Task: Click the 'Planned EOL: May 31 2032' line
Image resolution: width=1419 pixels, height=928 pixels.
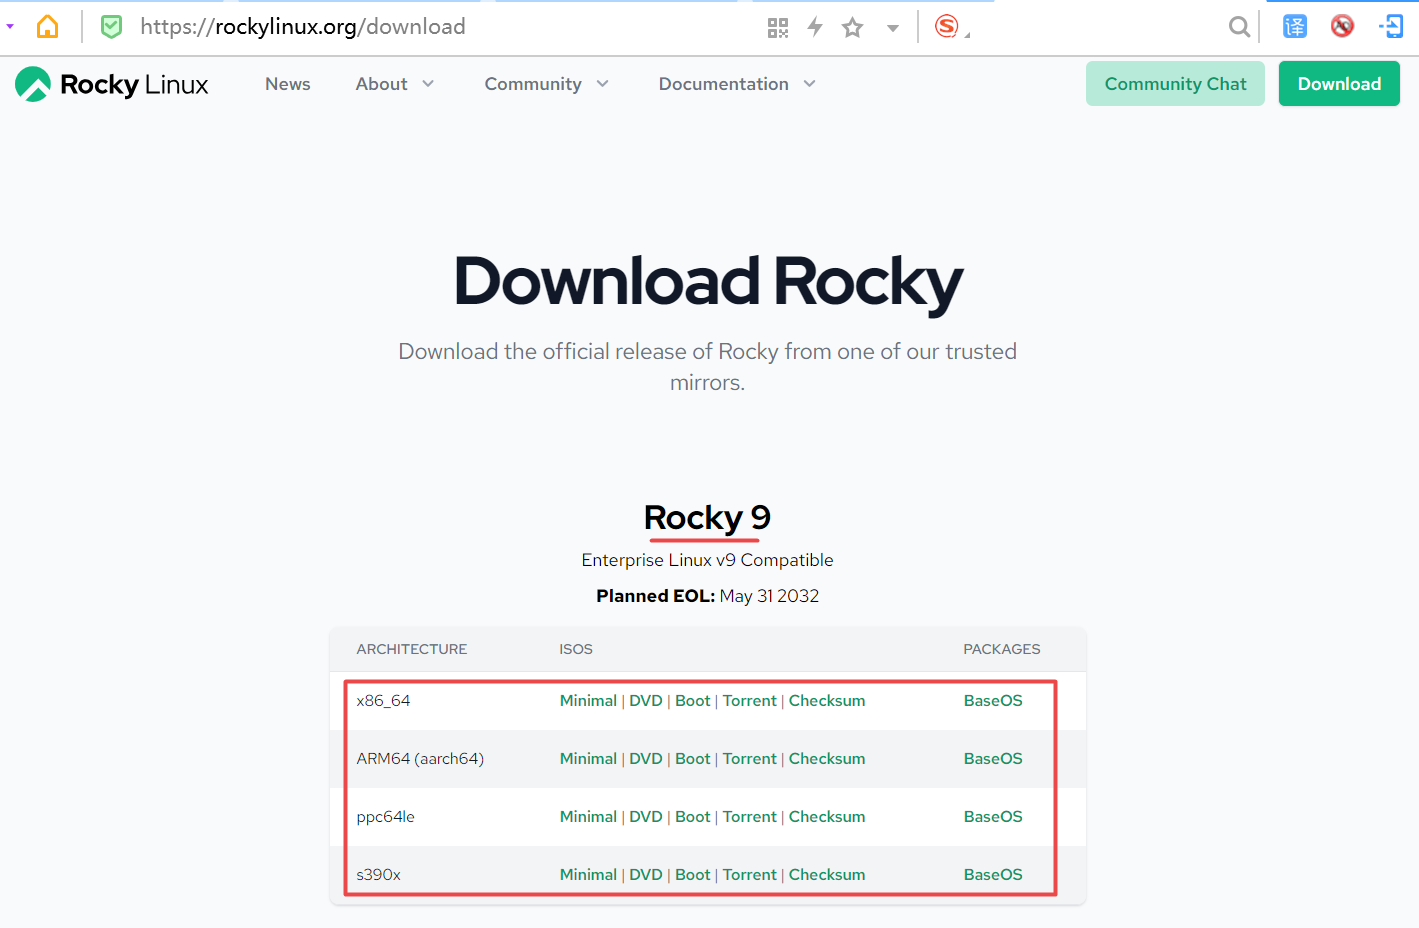Action: coord(707,596)
